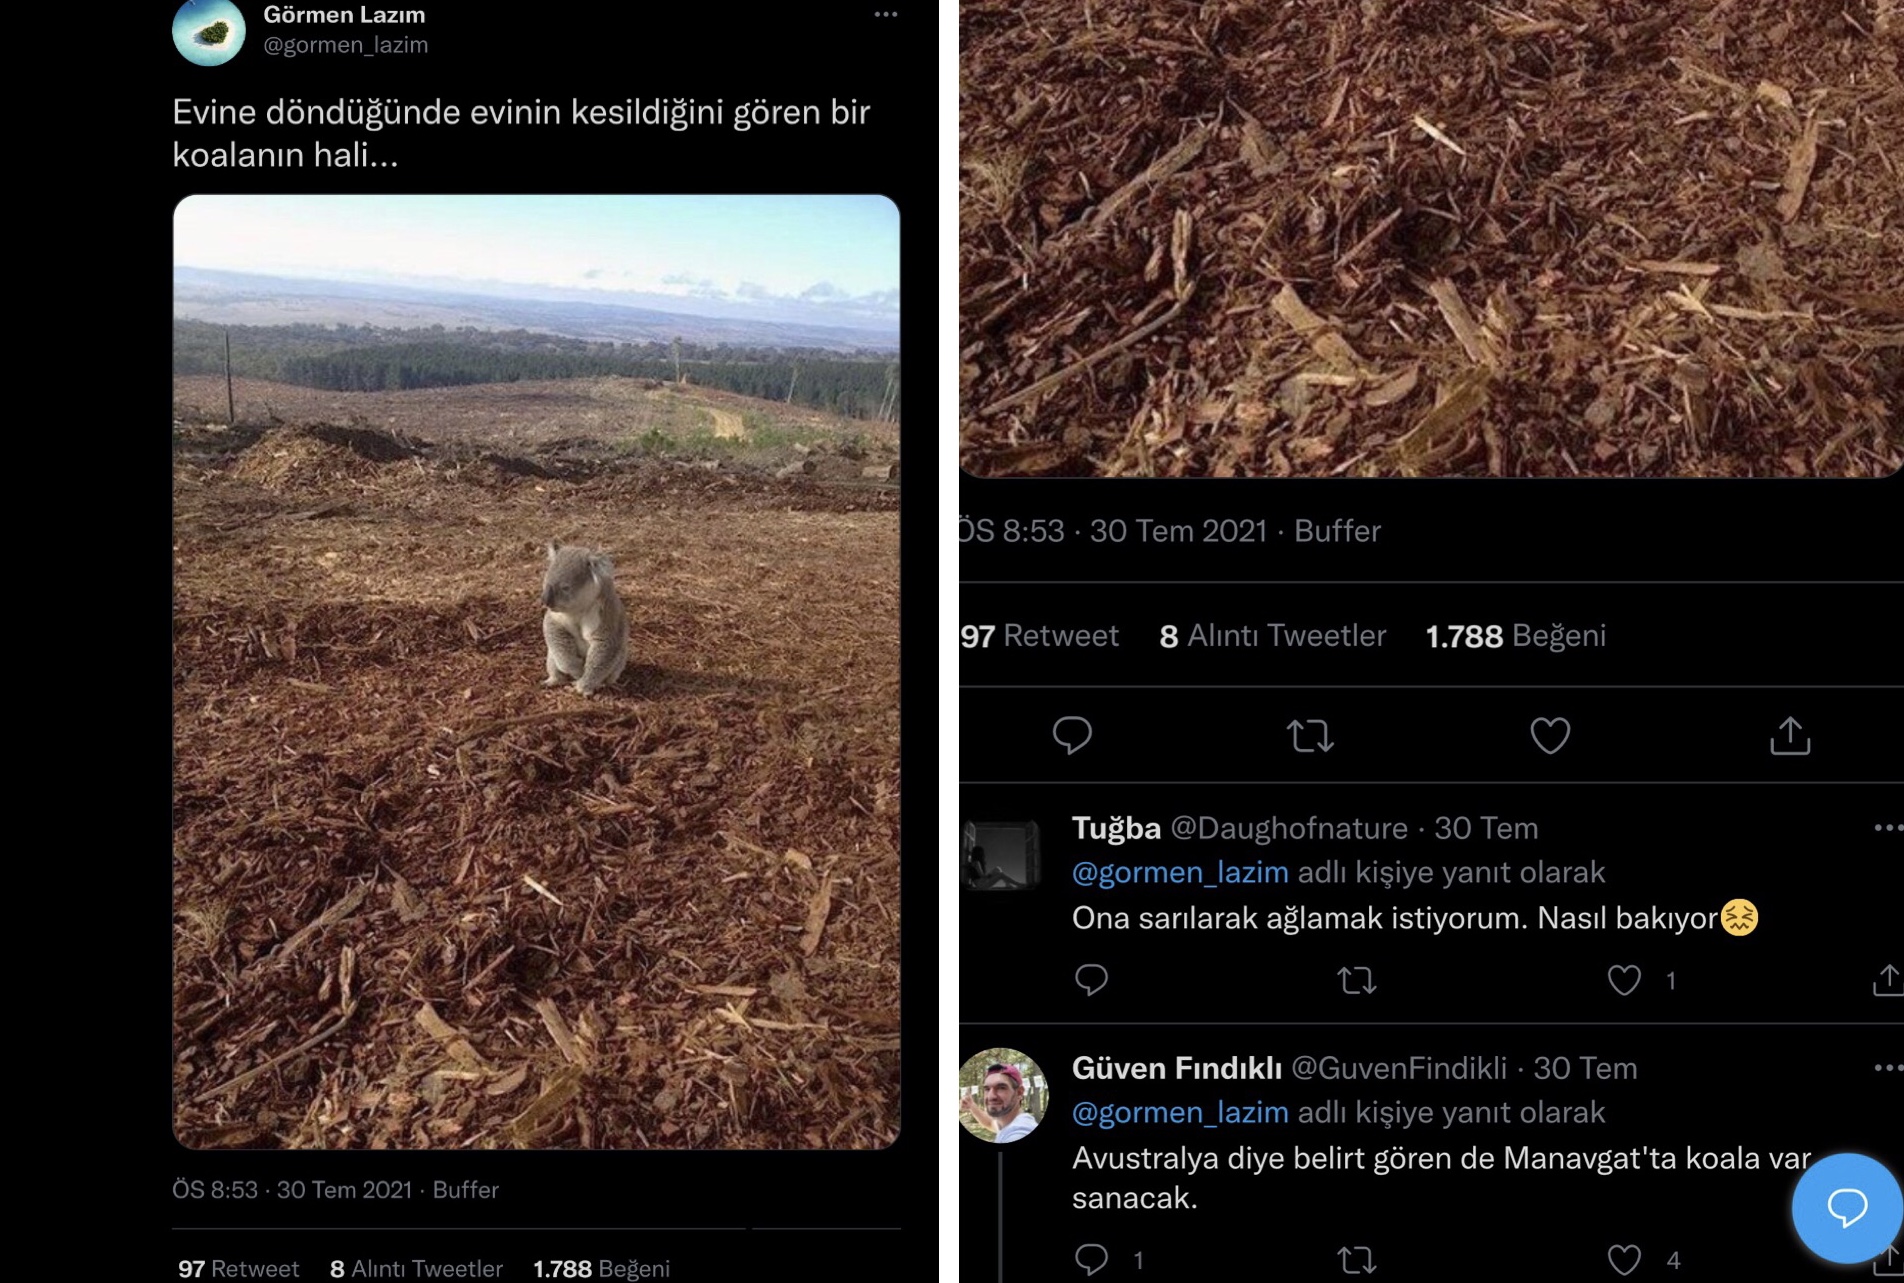The height and width of the screenshot is (1283, 1904).
Task: Retweet the main koala tweet
Action: pos(1310,737)
